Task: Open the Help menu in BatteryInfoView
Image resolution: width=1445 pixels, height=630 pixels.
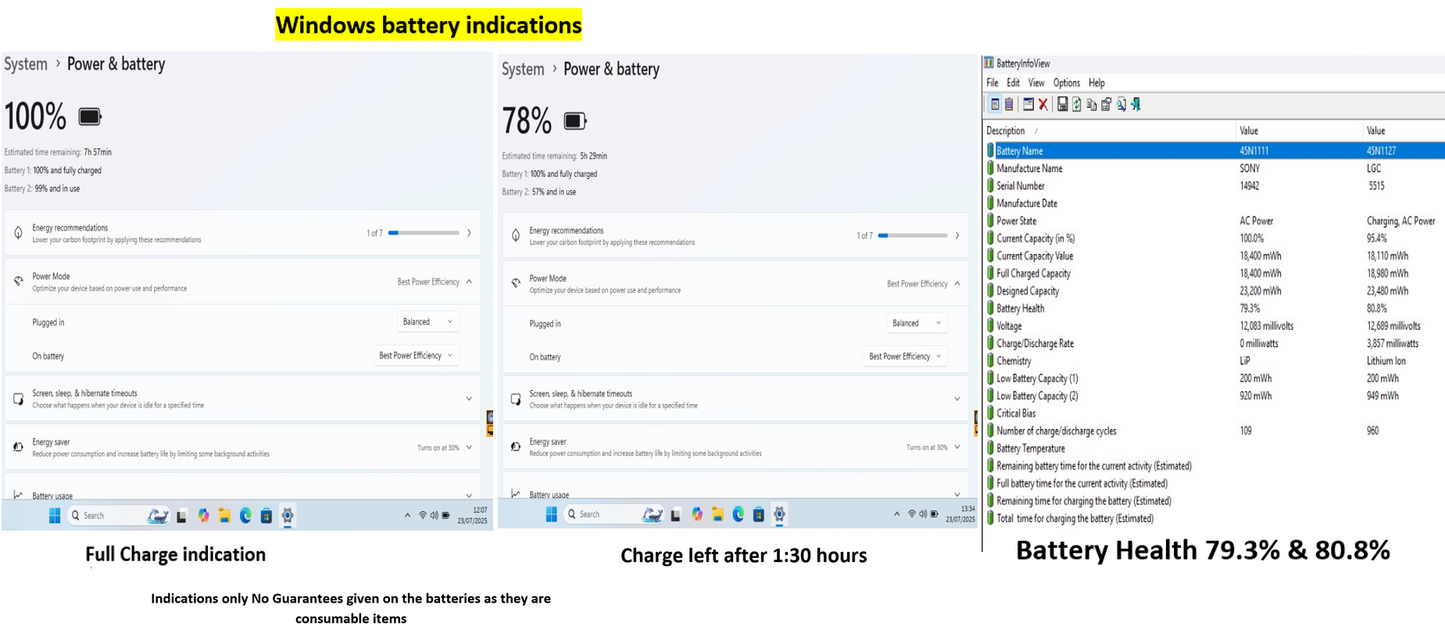Action: coord(1097,83)
